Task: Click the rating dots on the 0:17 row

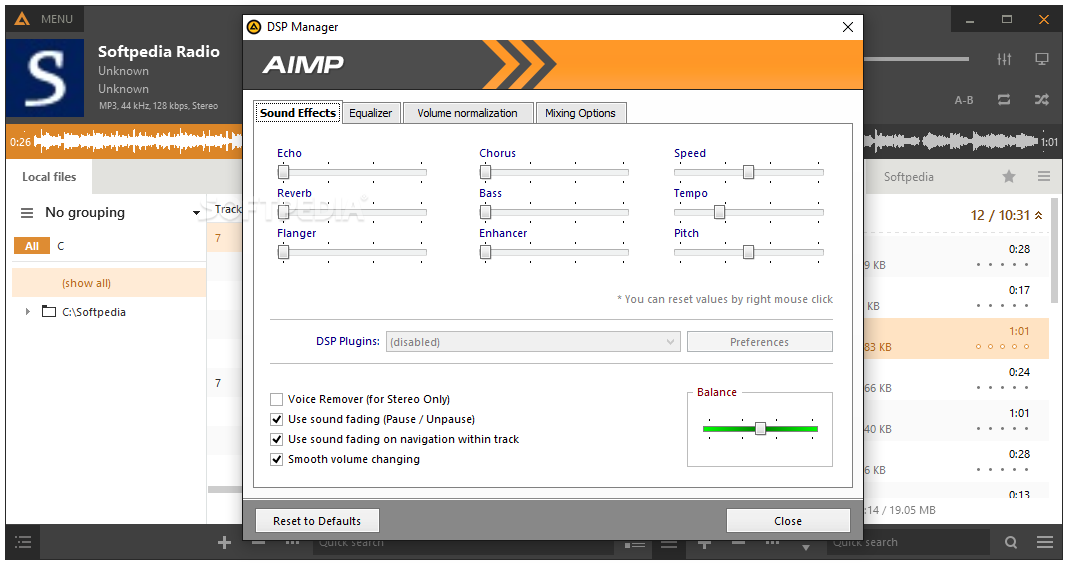Action: point(1002,306)
